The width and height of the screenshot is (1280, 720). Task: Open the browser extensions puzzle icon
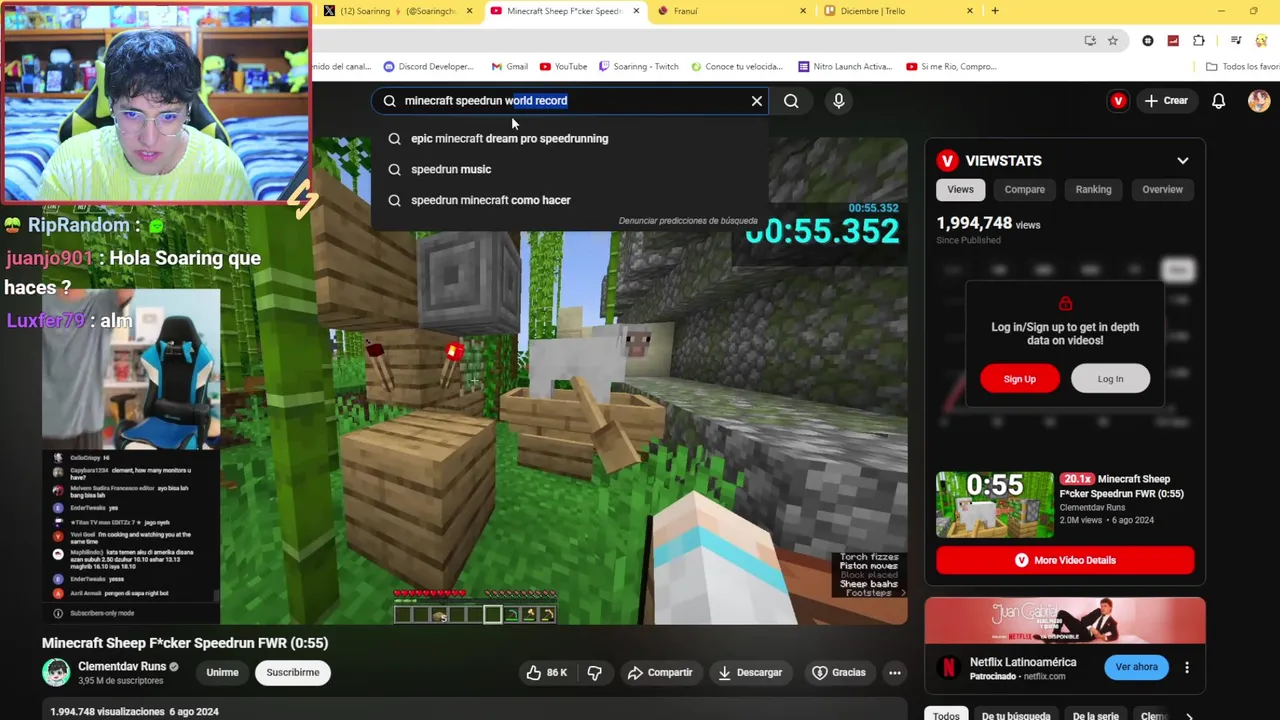[1198, 40]
